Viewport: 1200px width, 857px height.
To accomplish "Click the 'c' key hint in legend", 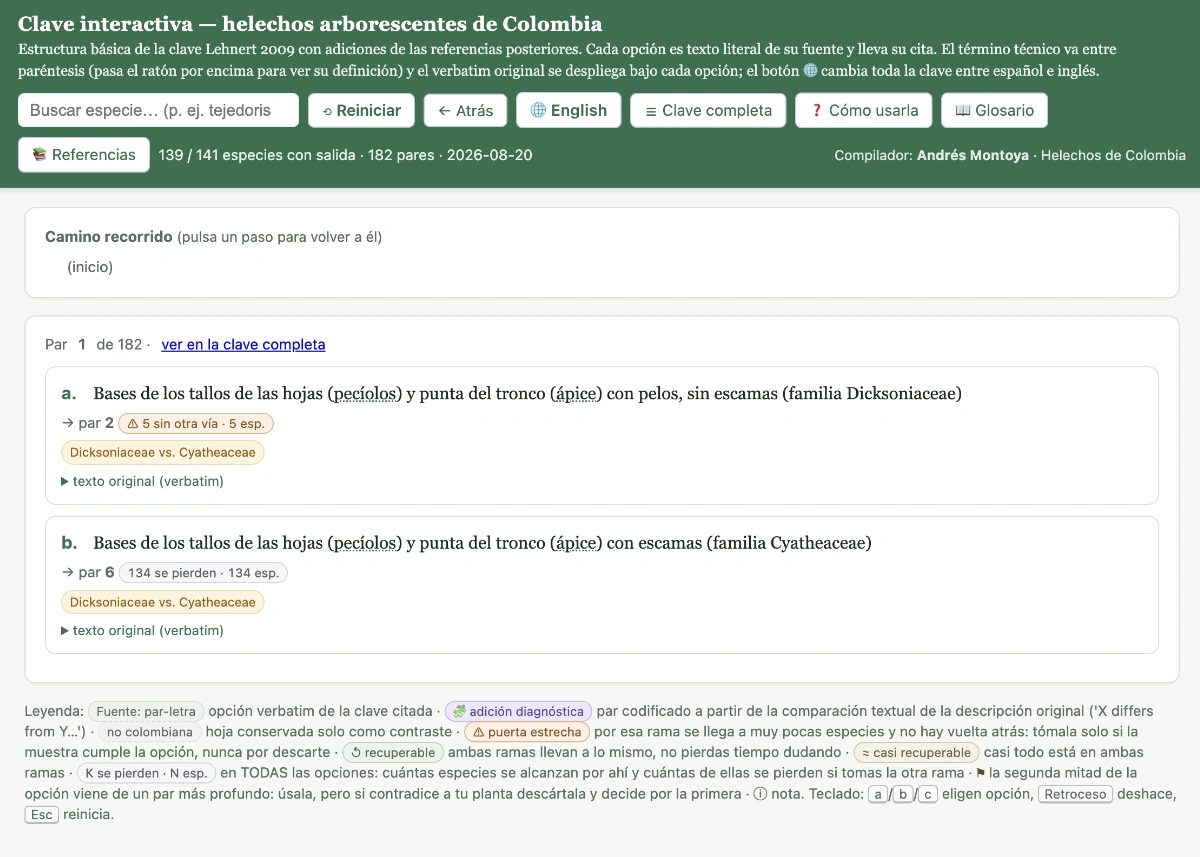I will pos(929,794).
